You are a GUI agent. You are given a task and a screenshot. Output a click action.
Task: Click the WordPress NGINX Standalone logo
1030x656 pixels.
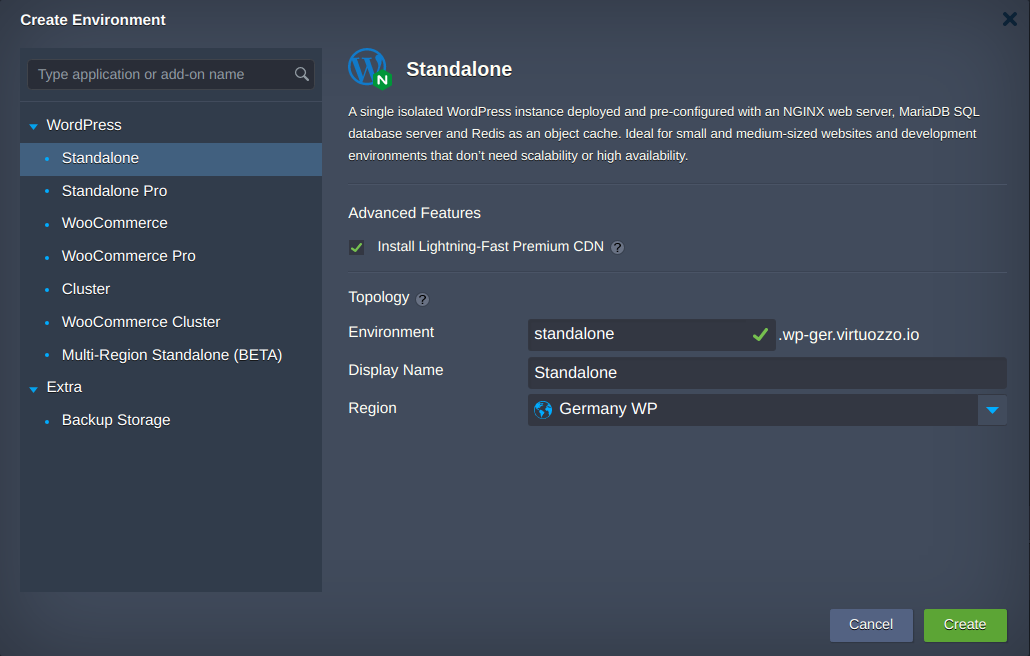tap(368, 69)
